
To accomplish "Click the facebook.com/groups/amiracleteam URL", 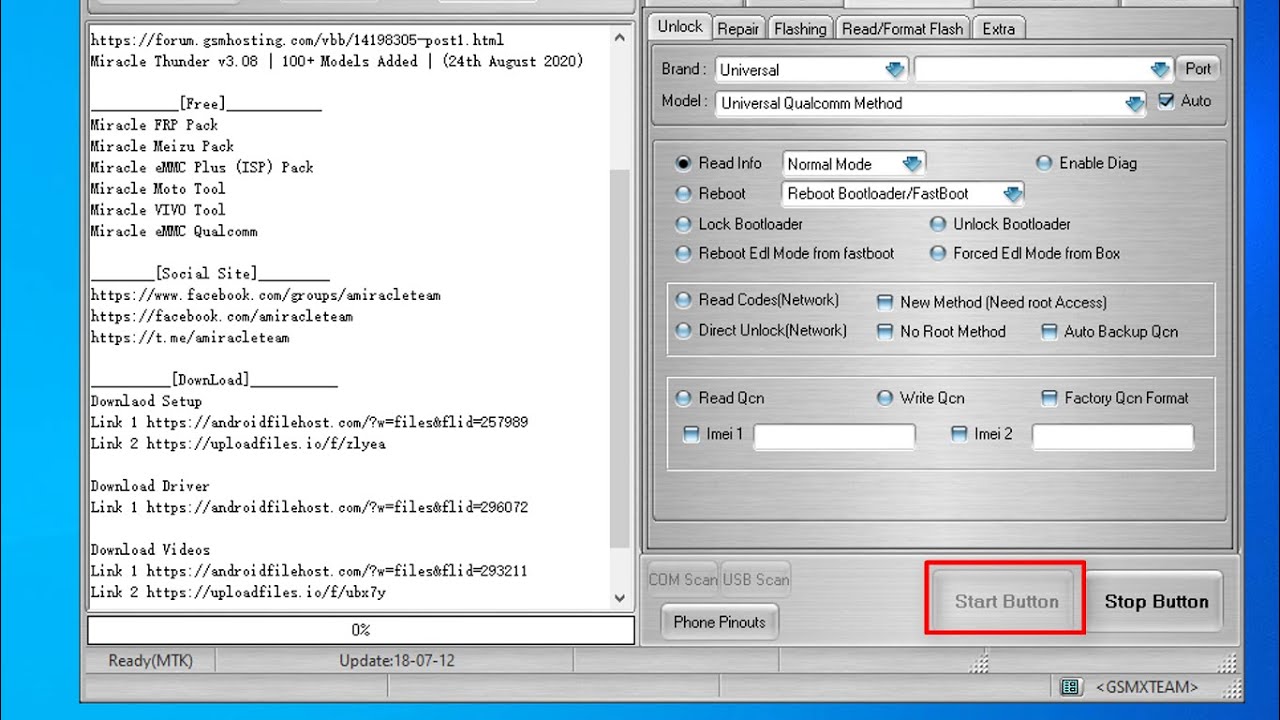I will 265,295.
